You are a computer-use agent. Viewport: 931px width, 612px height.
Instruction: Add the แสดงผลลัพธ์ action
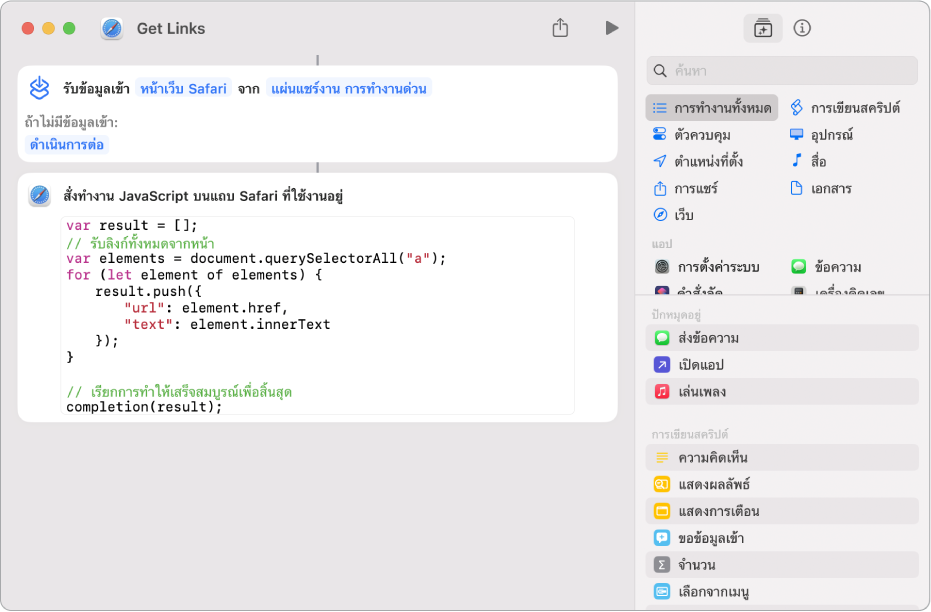(782, 484)
